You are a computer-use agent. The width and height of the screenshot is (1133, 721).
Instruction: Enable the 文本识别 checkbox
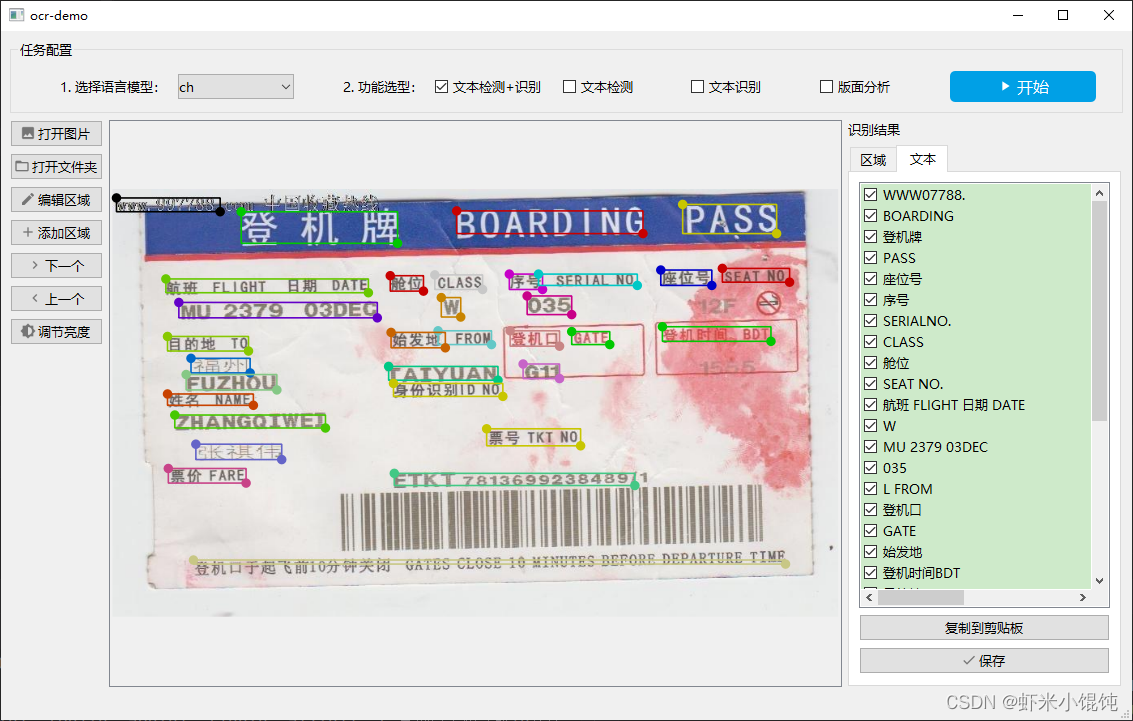coord(697,87)
